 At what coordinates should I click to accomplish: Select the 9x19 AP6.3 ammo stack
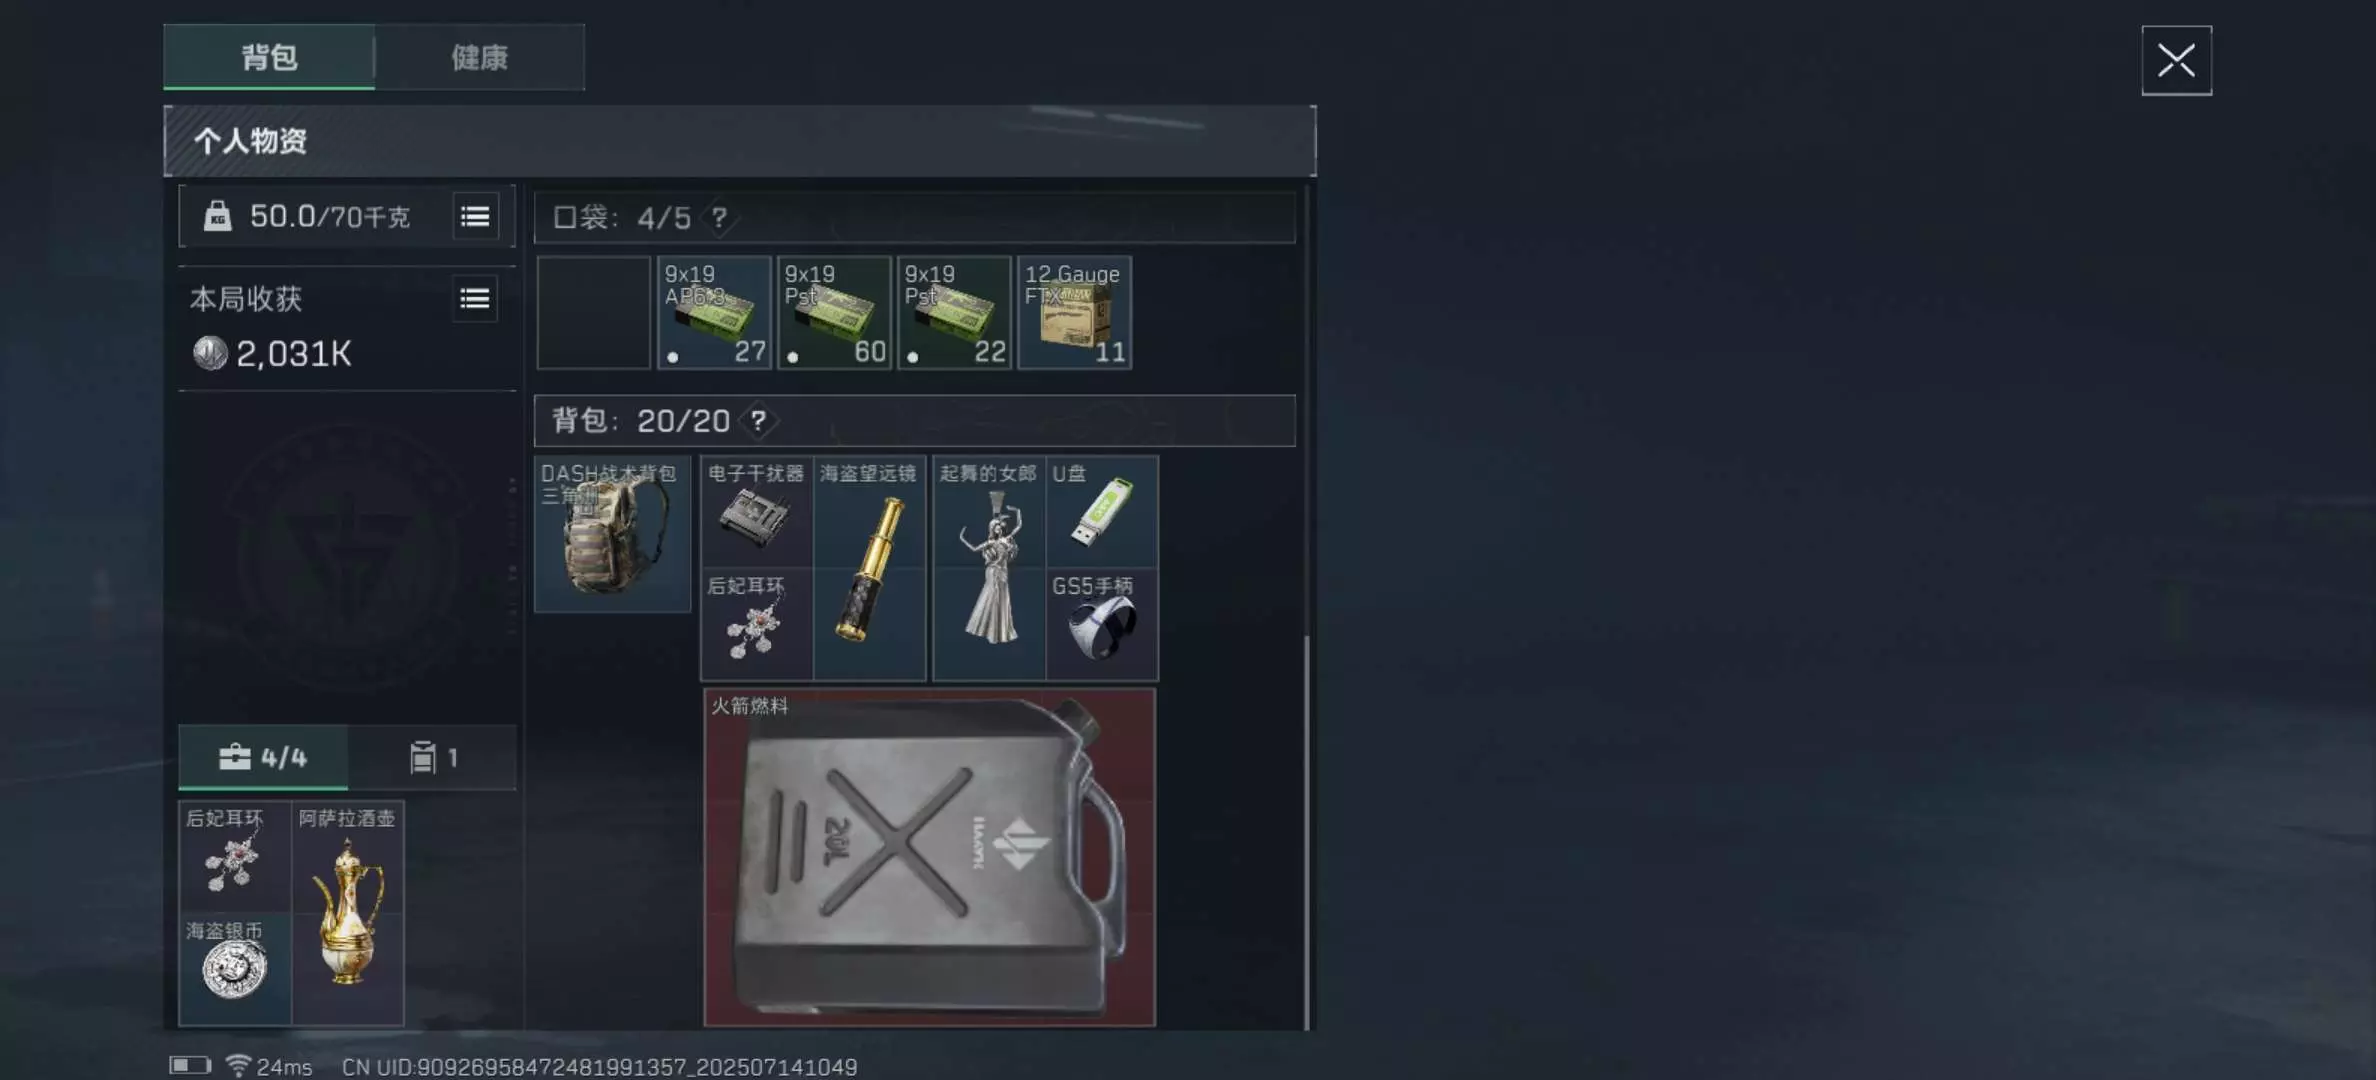tap(714, 313)
